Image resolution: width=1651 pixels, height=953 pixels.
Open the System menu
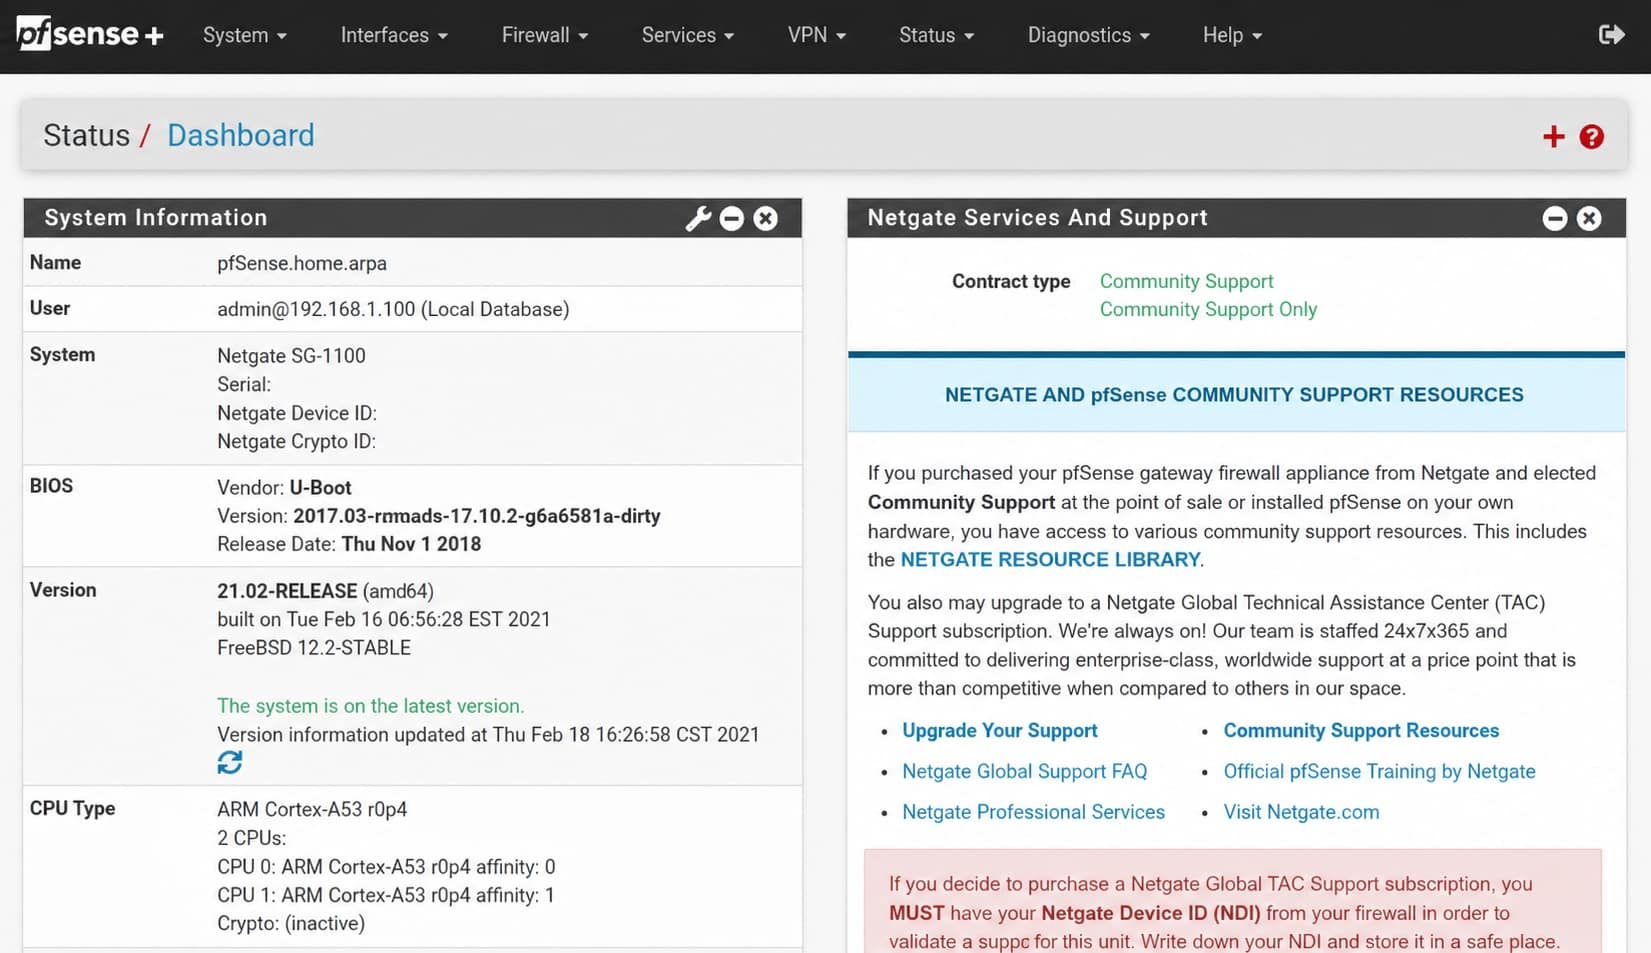point(245,35)
